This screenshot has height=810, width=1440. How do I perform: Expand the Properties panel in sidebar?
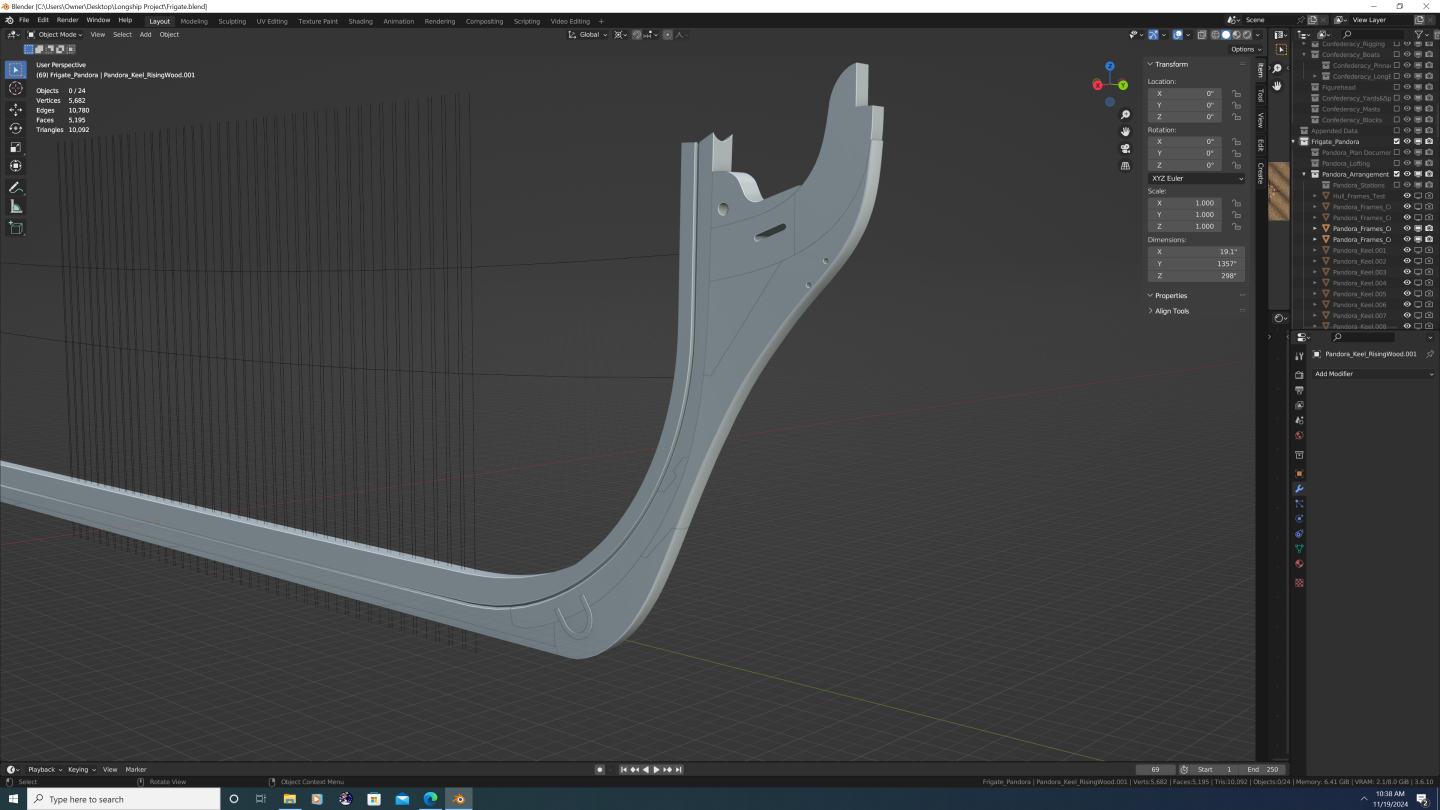(1170, 296)
